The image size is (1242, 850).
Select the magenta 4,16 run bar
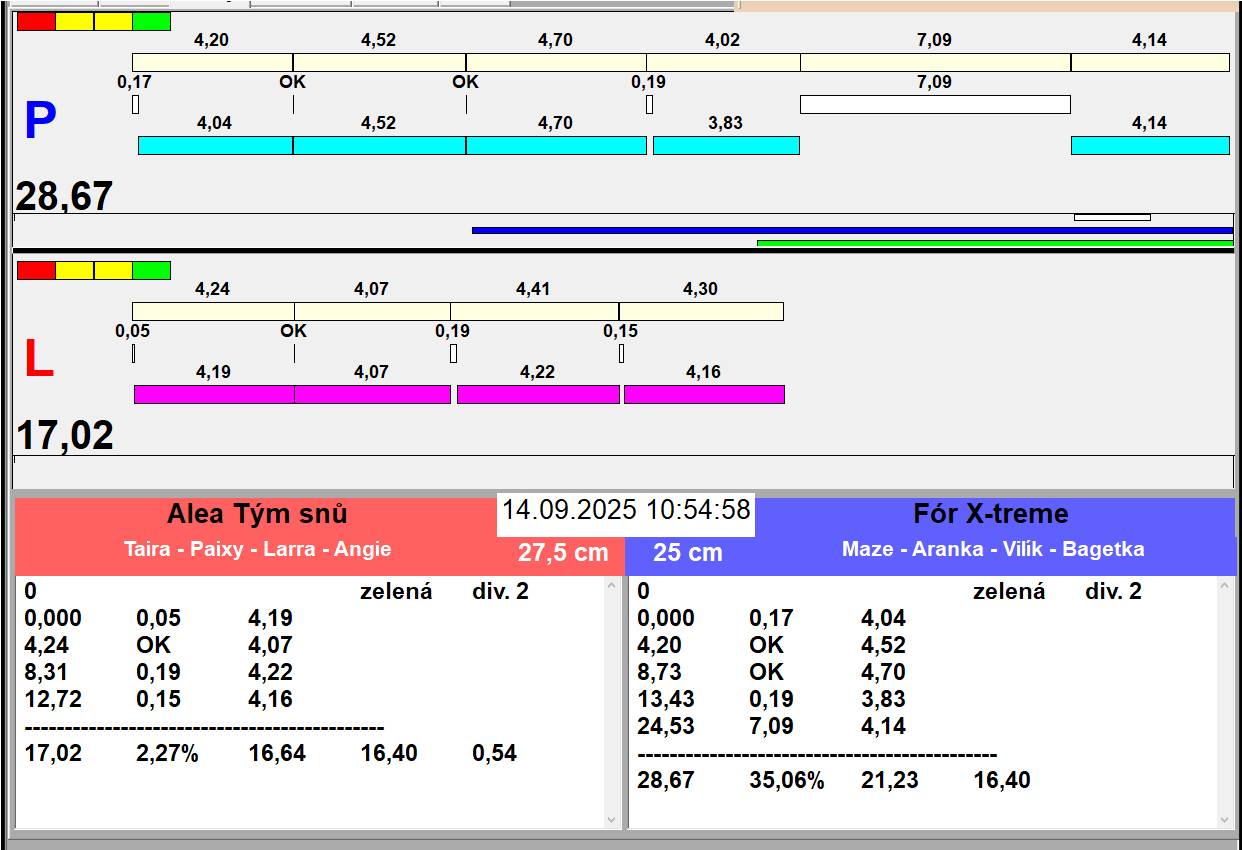(x=704, y=394)
